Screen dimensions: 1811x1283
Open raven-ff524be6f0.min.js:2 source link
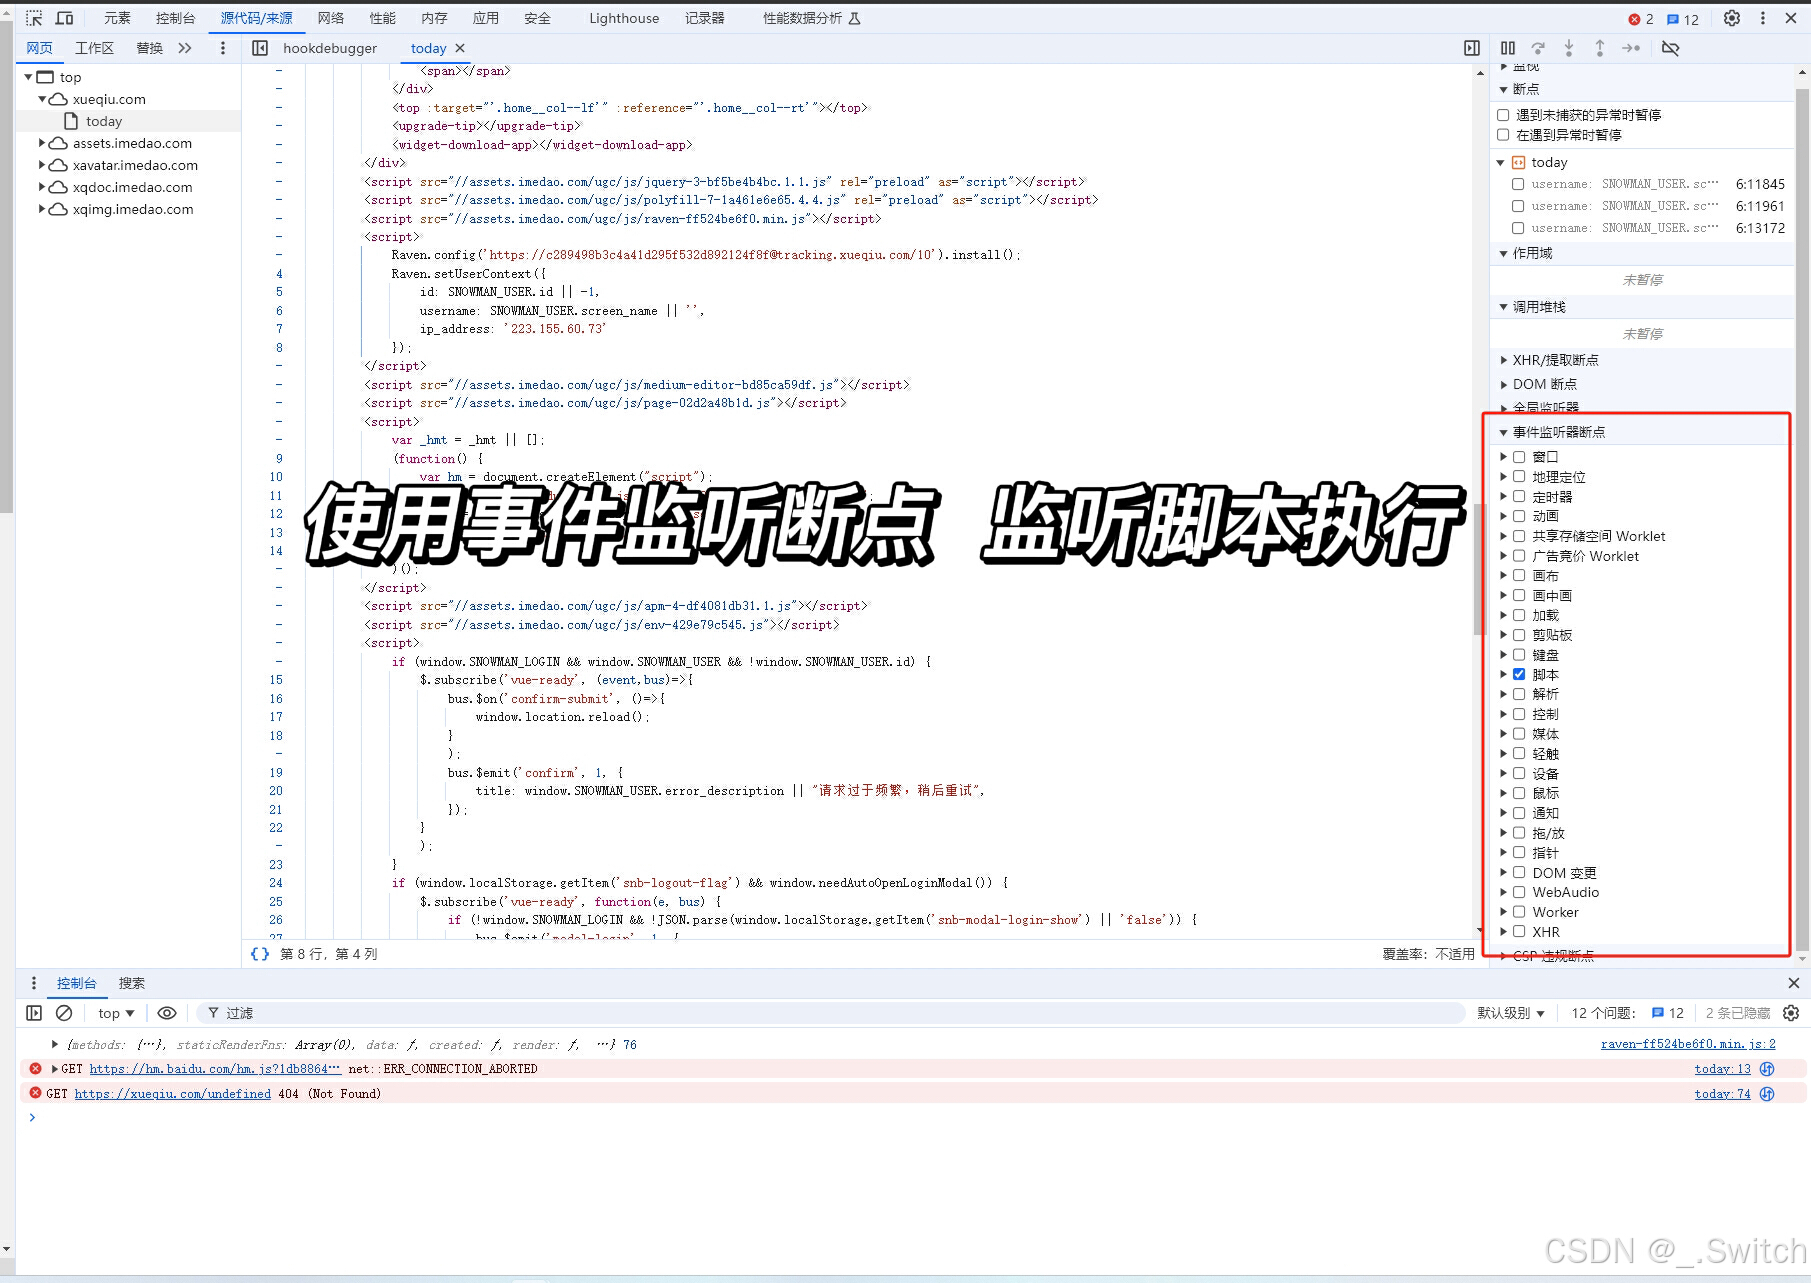(x=1688, y=1044)
